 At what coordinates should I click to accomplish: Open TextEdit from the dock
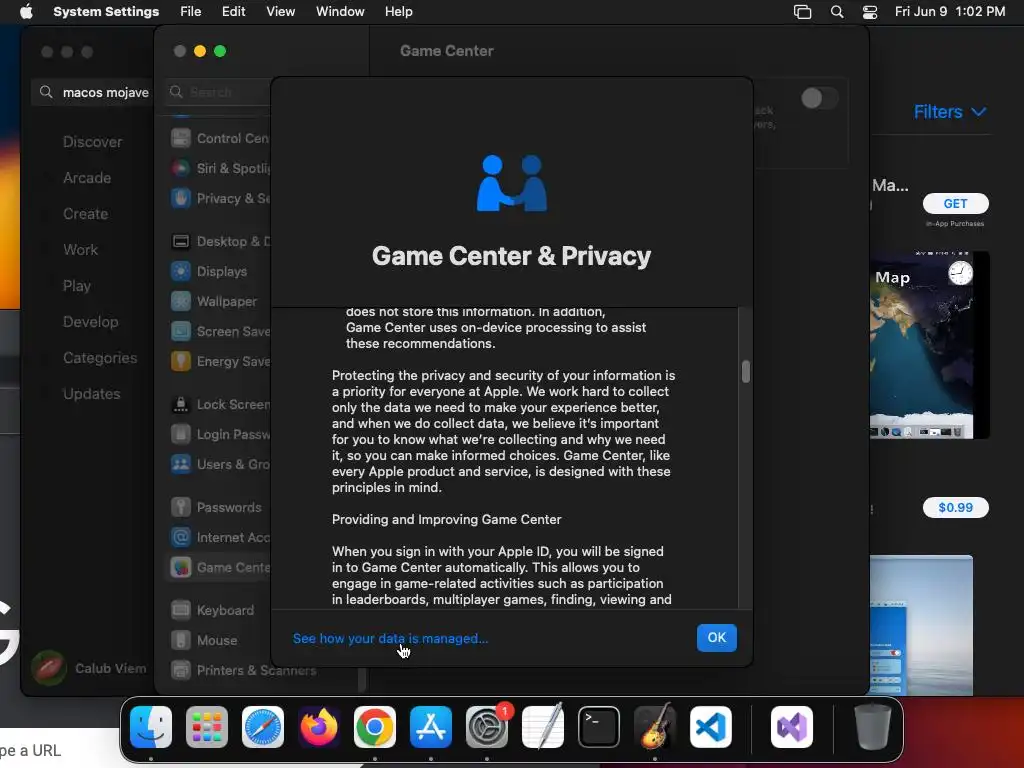pyautogui.click(x=543, y=727)
